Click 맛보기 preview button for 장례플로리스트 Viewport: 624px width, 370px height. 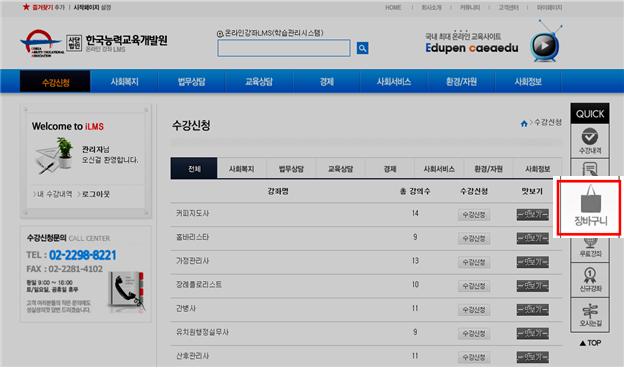532,286
